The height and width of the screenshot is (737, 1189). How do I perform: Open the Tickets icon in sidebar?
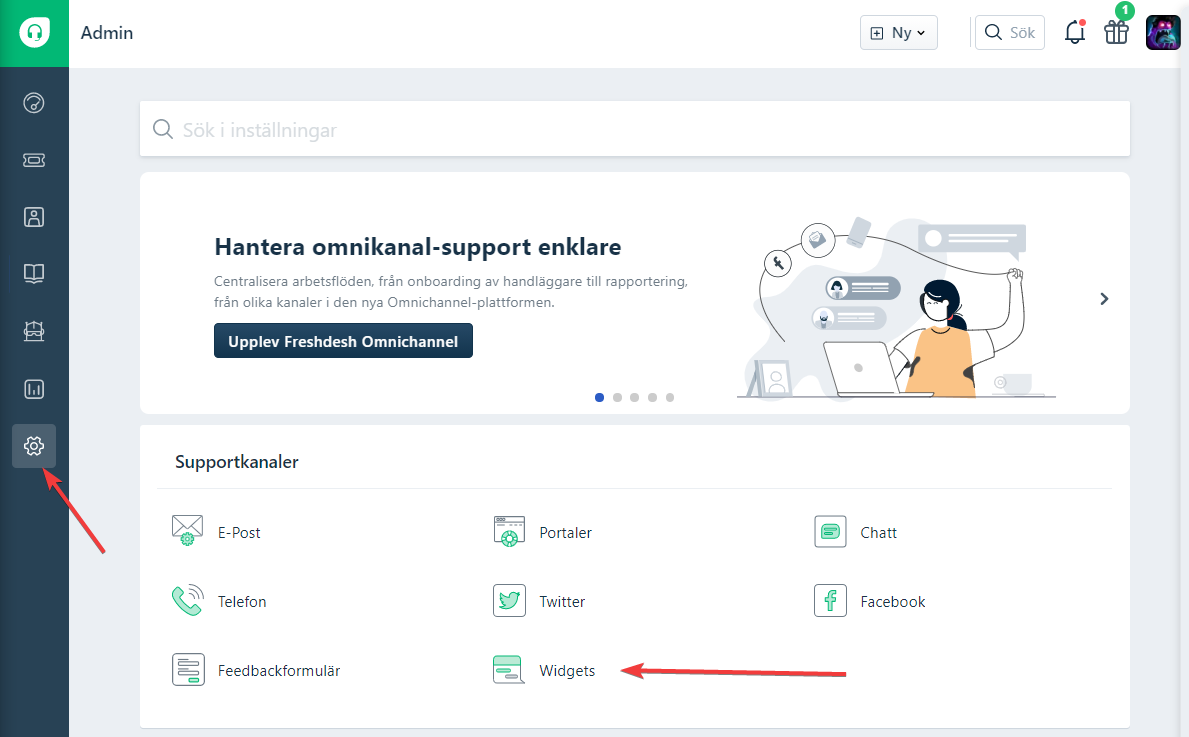34,160
